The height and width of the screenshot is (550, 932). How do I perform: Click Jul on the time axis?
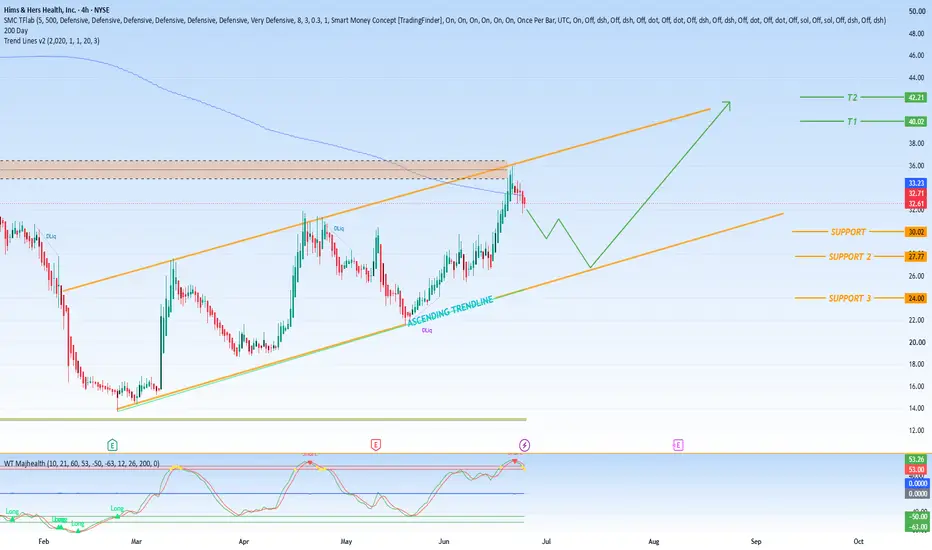tap(546, 542)
